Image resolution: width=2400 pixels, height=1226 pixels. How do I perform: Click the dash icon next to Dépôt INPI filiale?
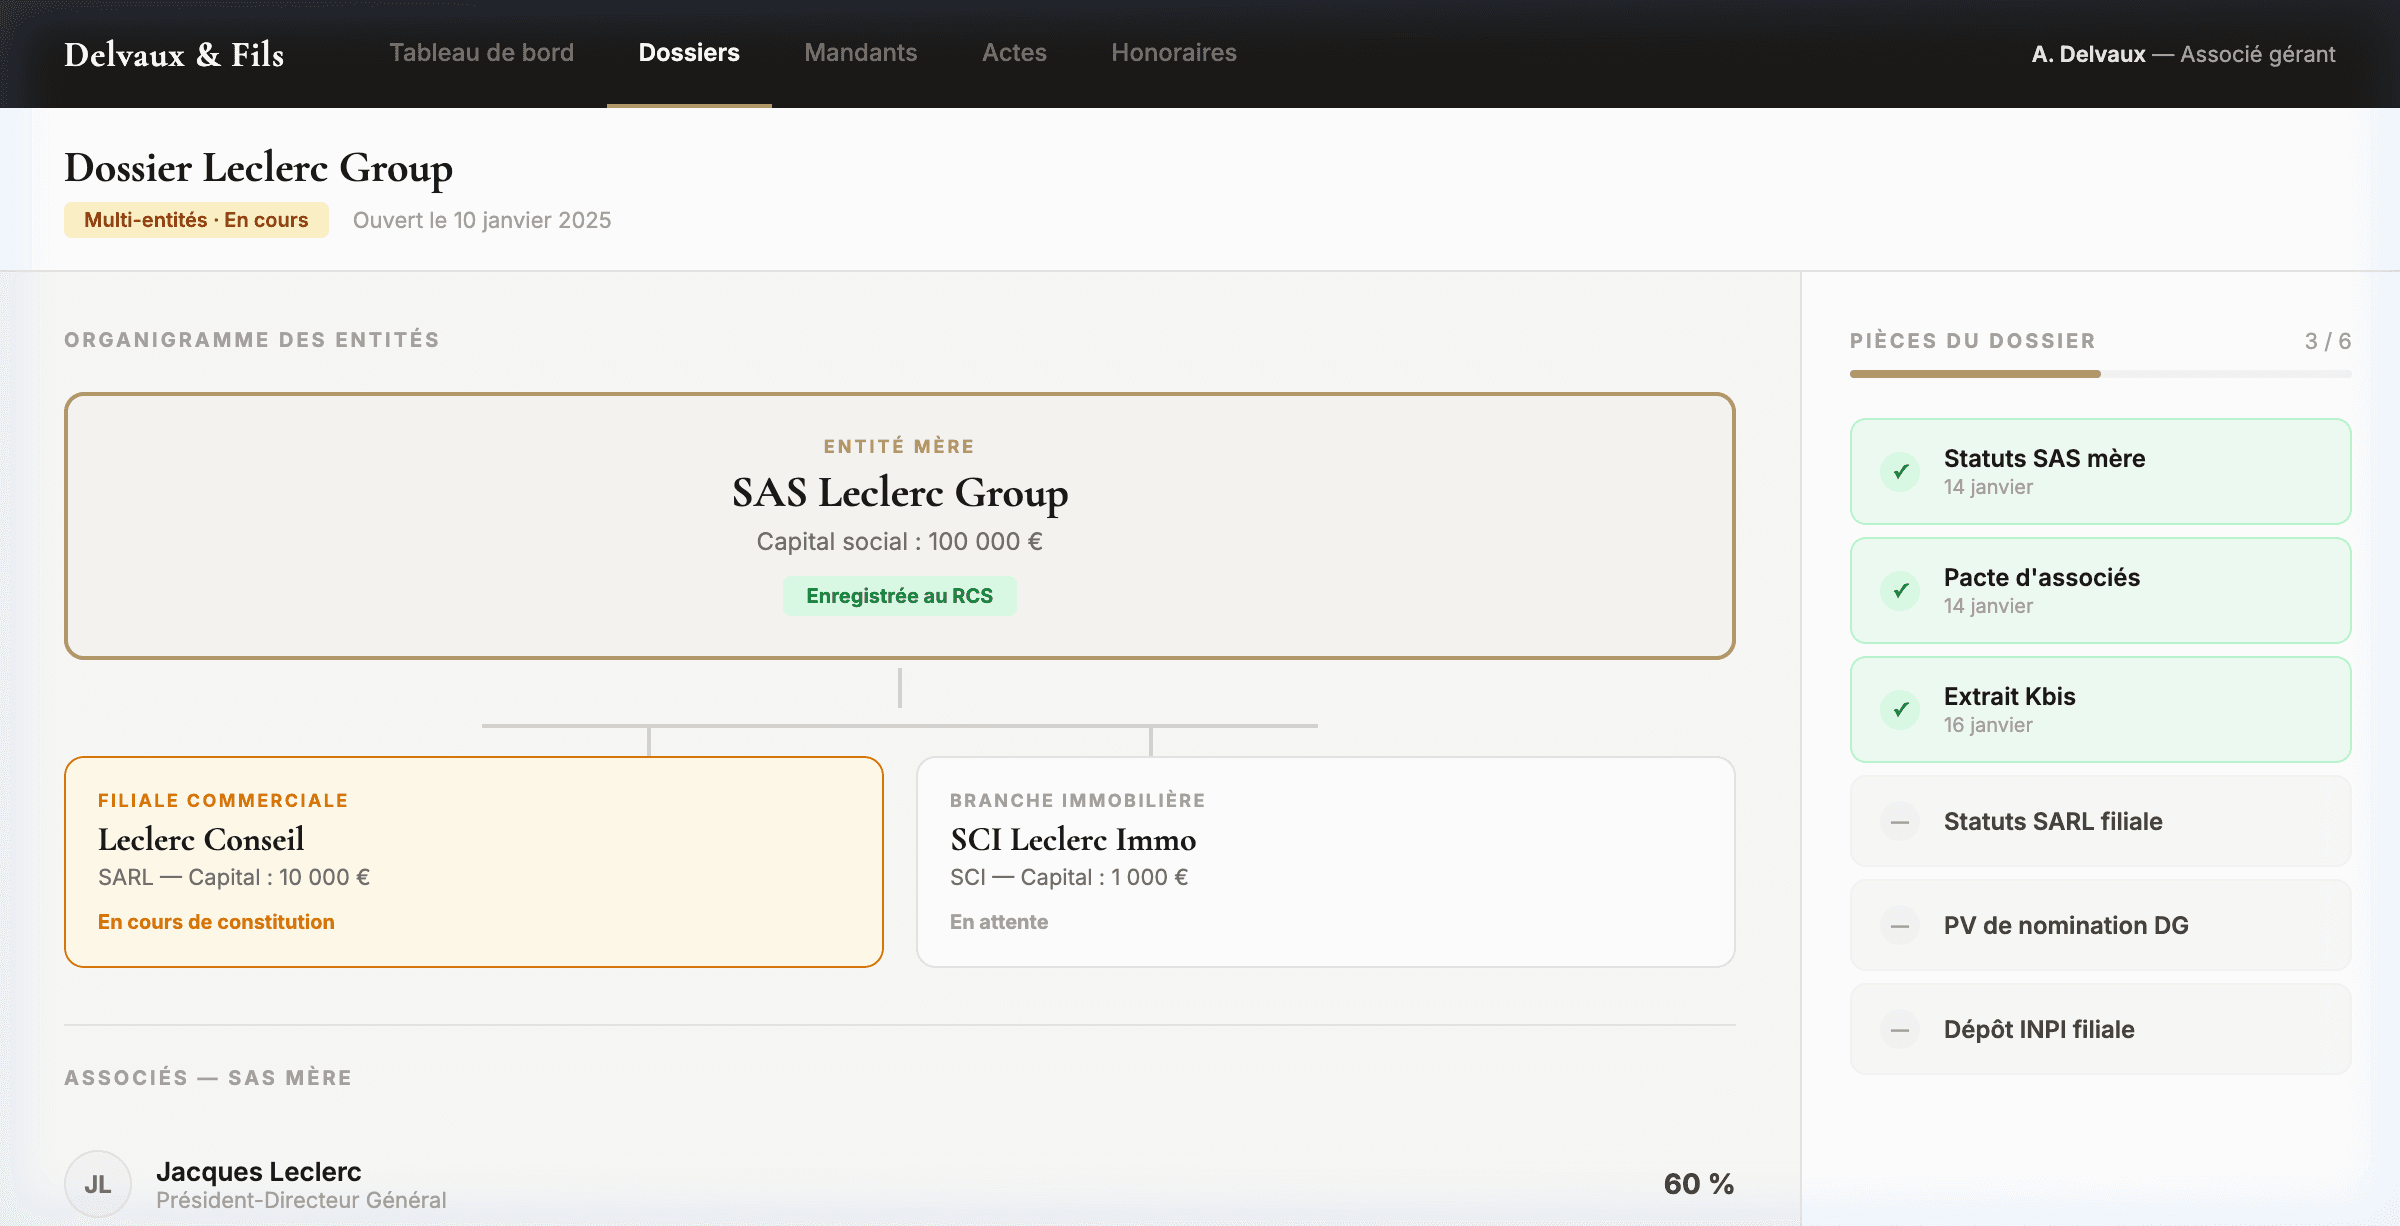[1900, 1030]
